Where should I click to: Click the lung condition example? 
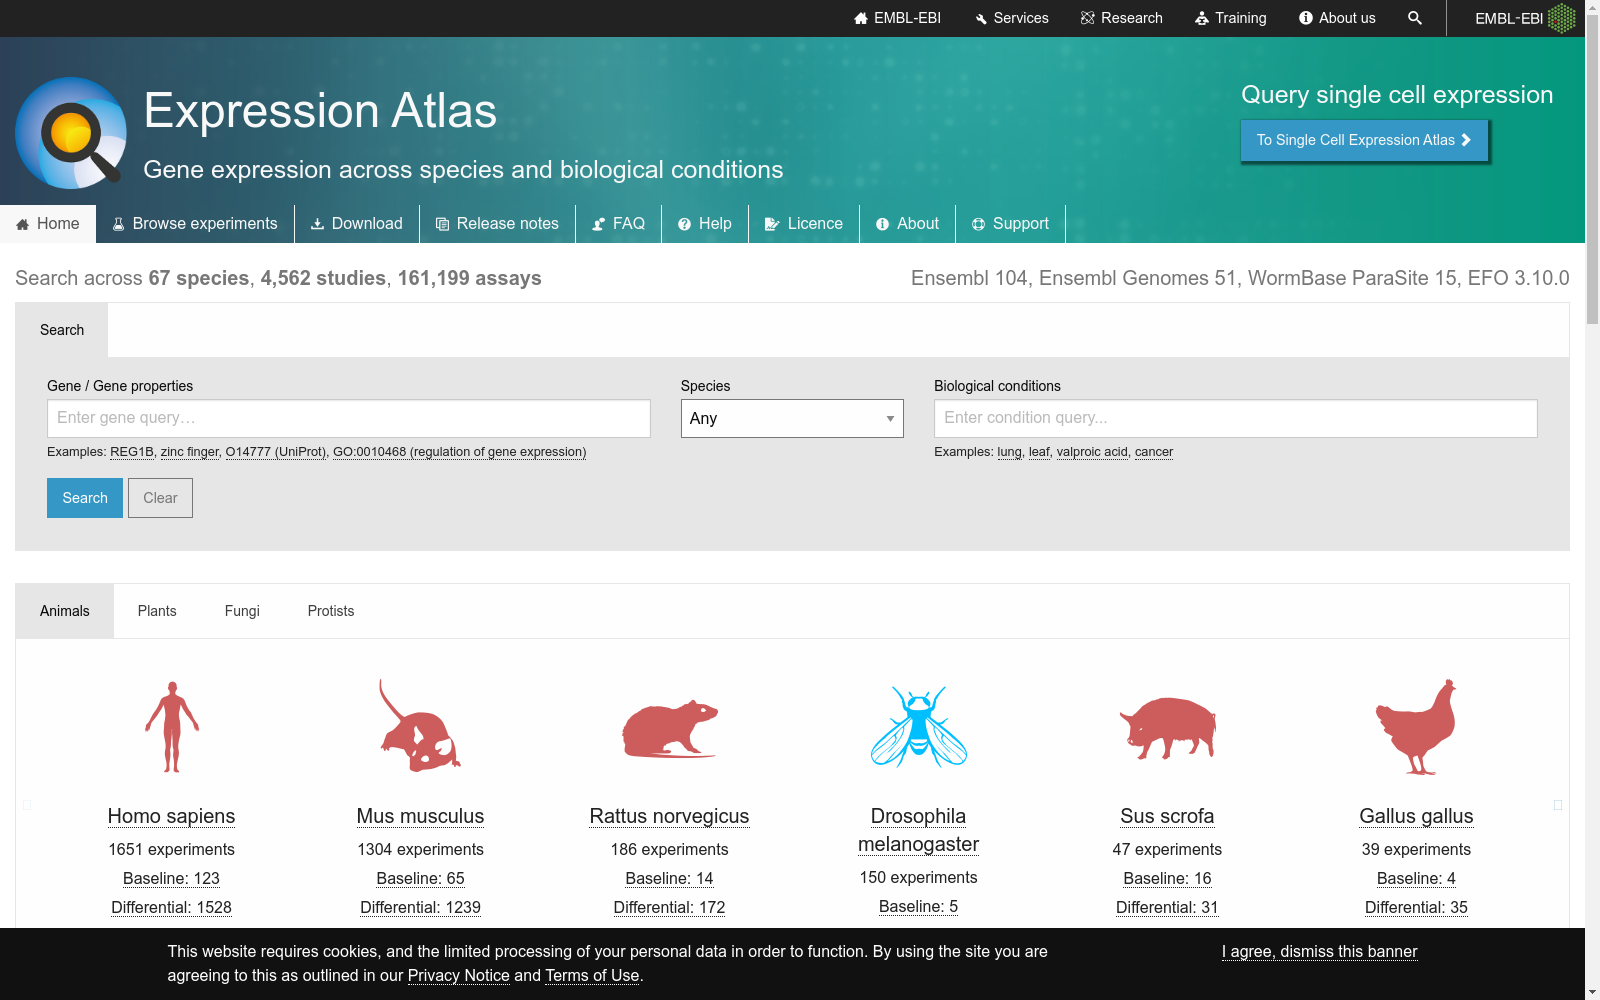[1010, 452]
